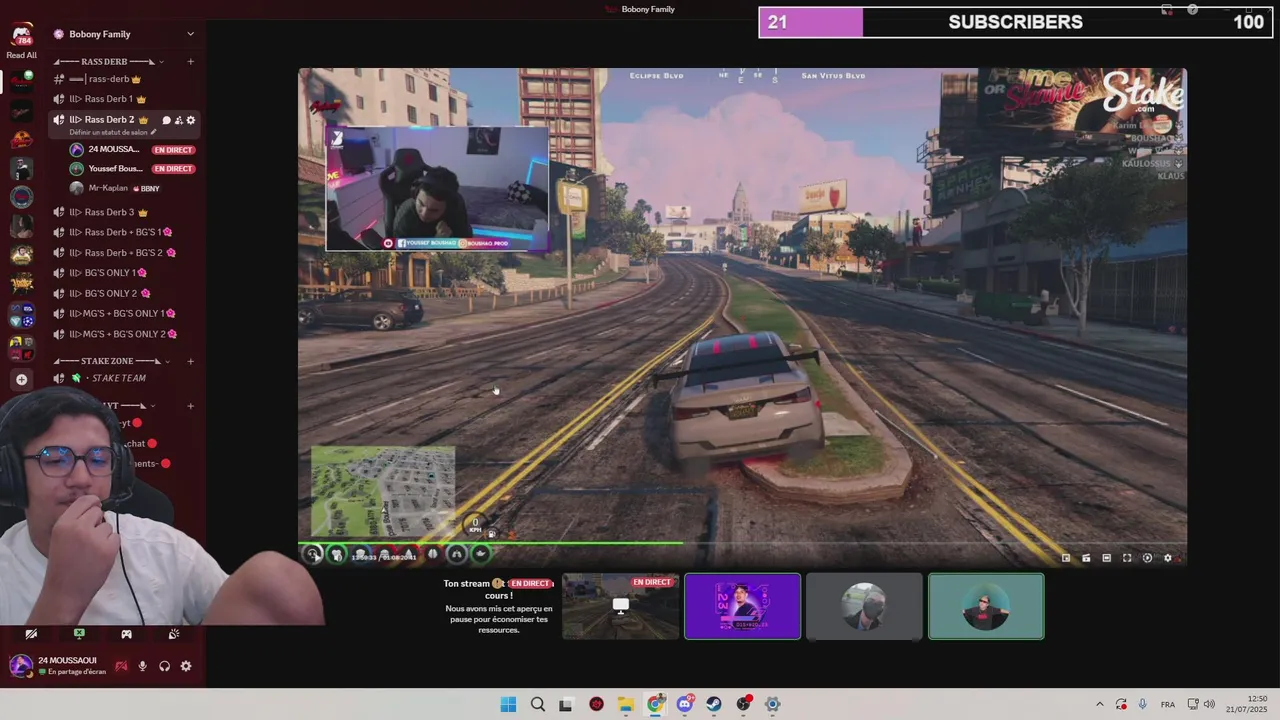The height and width of the screenshot is (720, 1280).
Task: Open the 24 MOUSSAOUI user profile panel
Action: pyautogui.click(x=58, y=666)
